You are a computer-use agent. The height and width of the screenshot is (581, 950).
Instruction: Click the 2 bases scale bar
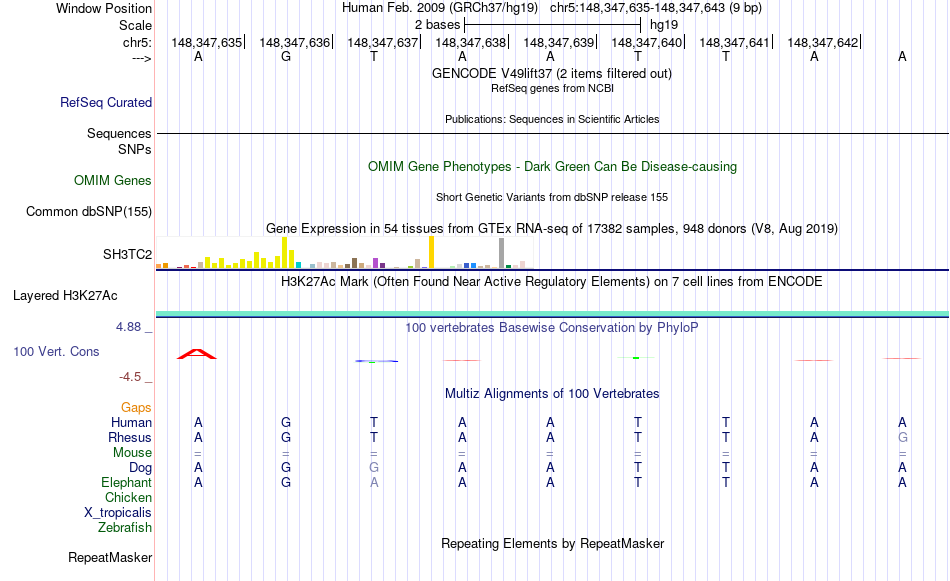coord(552,25)
